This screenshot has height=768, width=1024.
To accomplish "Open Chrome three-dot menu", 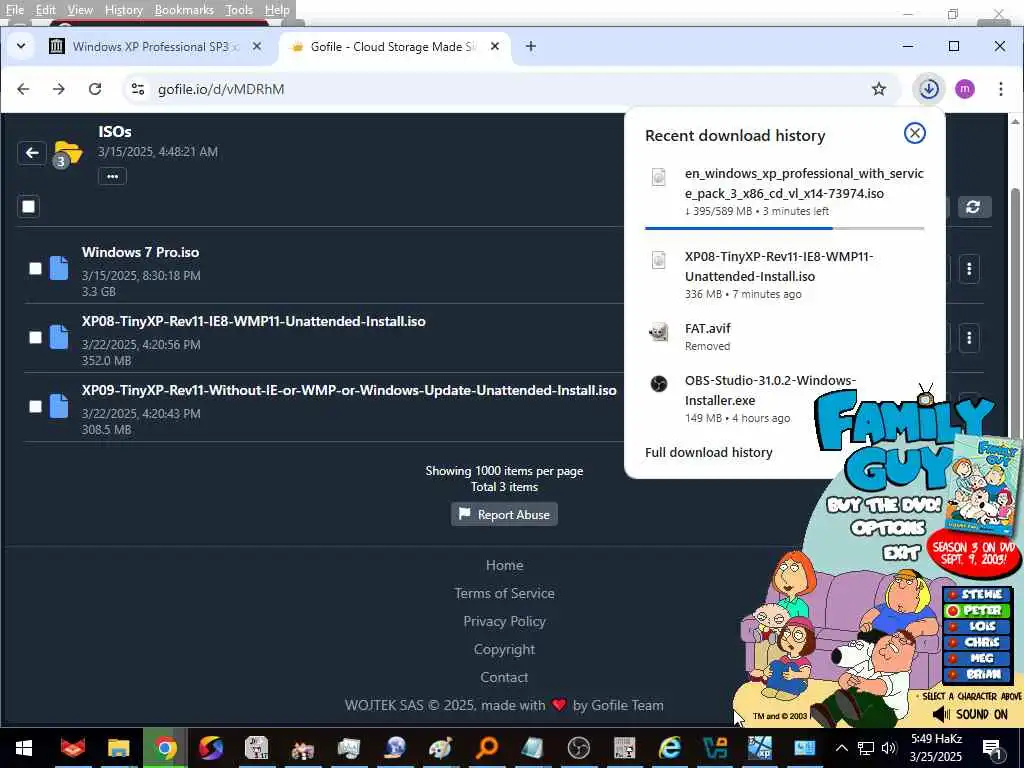I will point(1000,89).
